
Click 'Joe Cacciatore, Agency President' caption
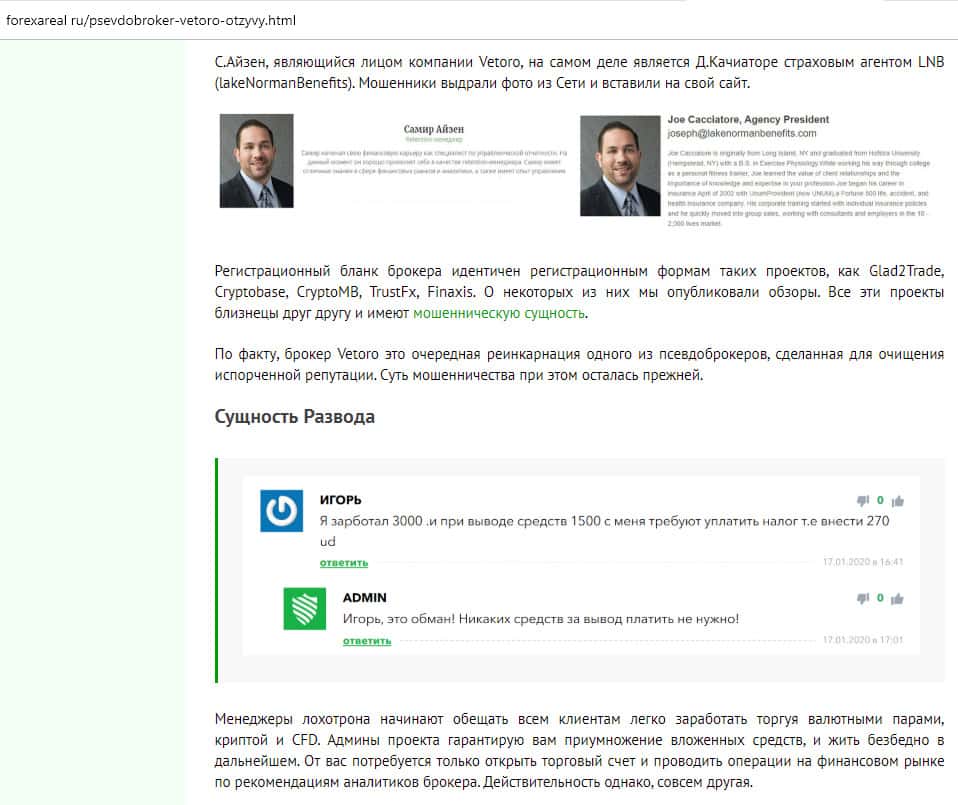pyautogui.click(x=748, y=119)
